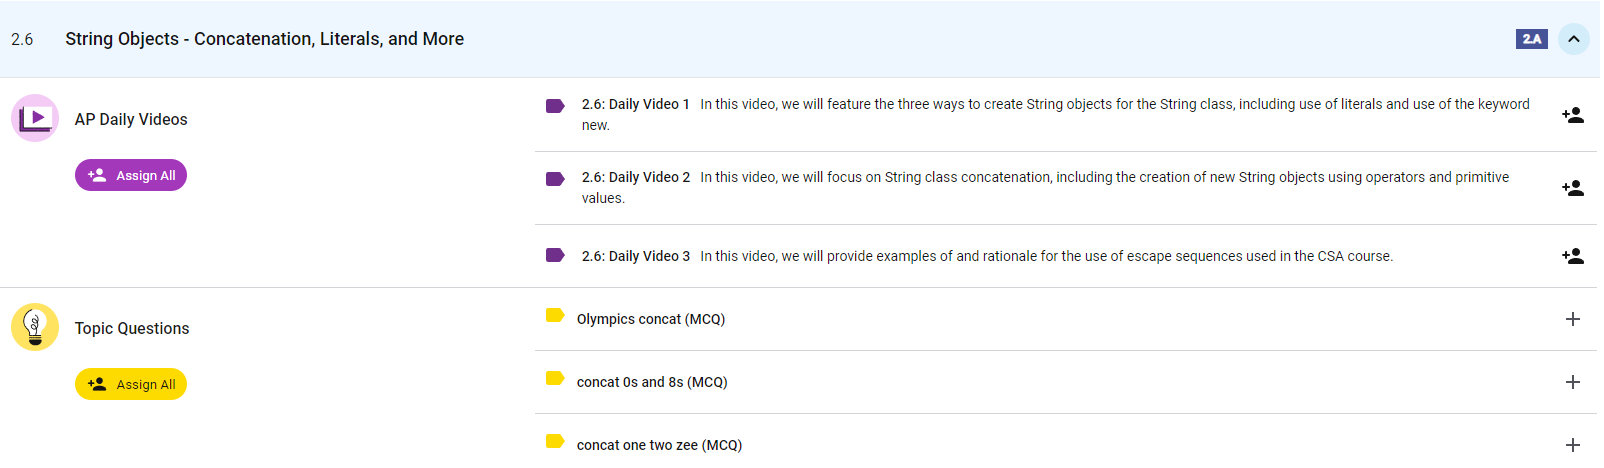Click yellow tag beside concat 0s and 8s

point(555,378)
